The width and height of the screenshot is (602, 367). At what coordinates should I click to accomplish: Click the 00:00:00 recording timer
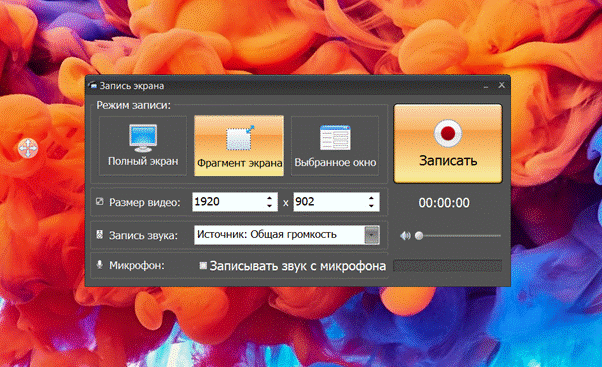(444, 203)
